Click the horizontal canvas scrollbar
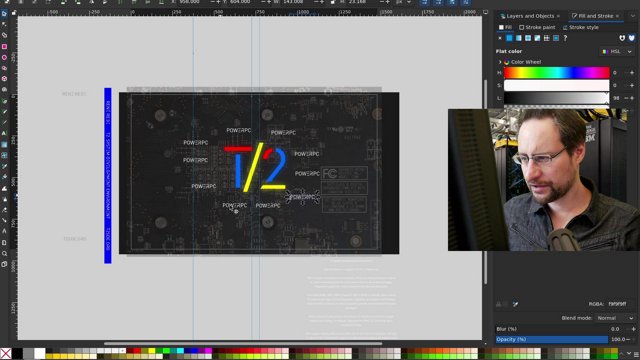This screenshot has height=360, width=640. [243, 344]
